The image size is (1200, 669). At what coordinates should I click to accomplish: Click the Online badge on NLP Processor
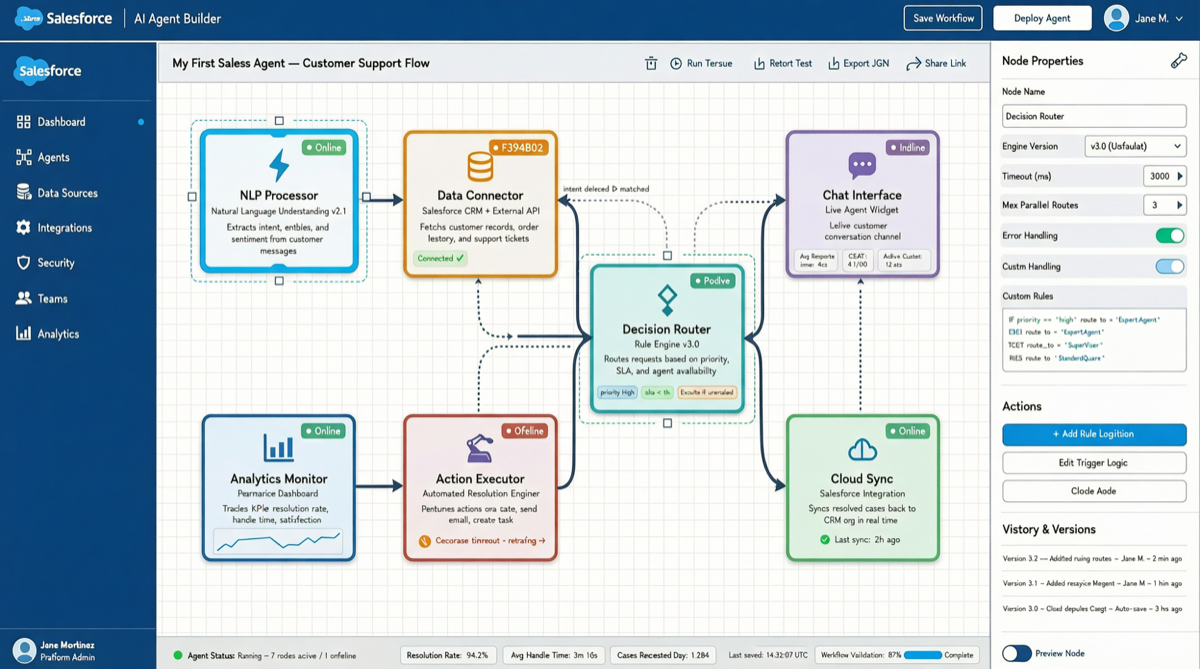coord(324,147)
